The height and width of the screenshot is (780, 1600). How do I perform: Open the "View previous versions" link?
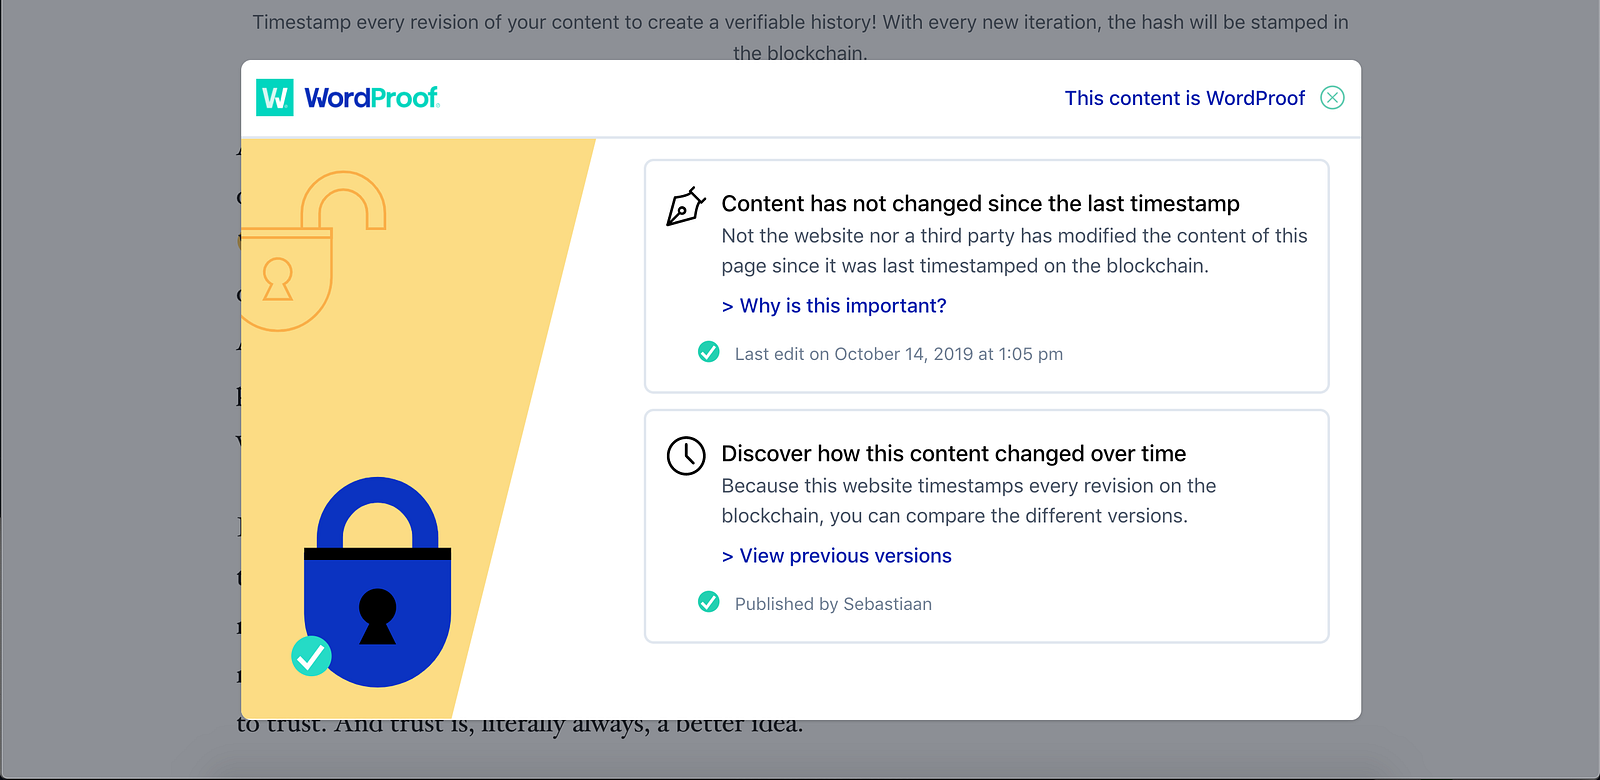pyautogui.click(x=837, y=556)
